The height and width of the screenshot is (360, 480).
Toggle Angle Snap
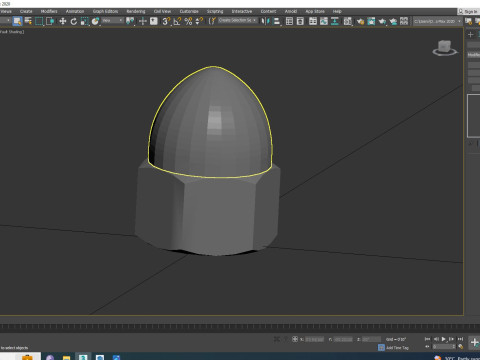(x=177, y=21)
